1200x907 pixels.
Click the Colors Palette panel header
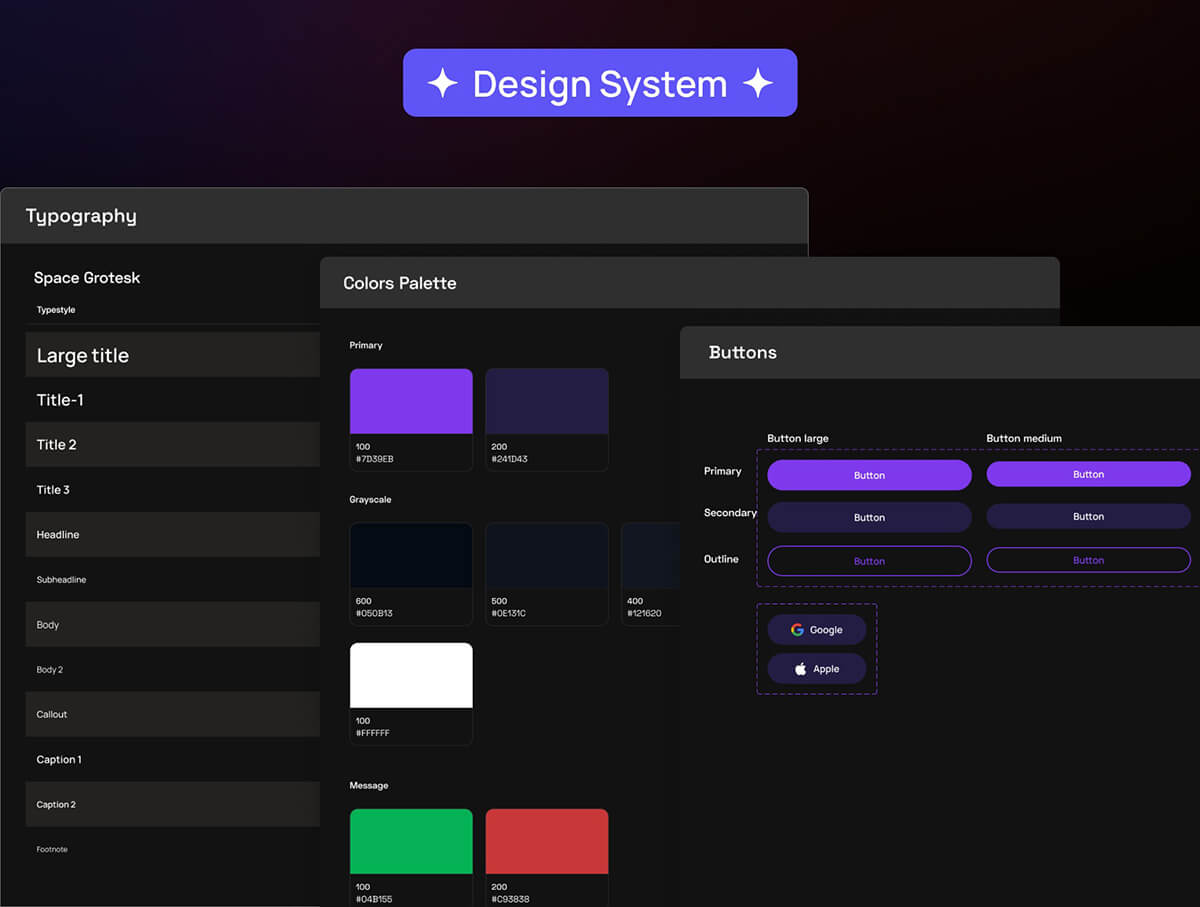[689, 283]
